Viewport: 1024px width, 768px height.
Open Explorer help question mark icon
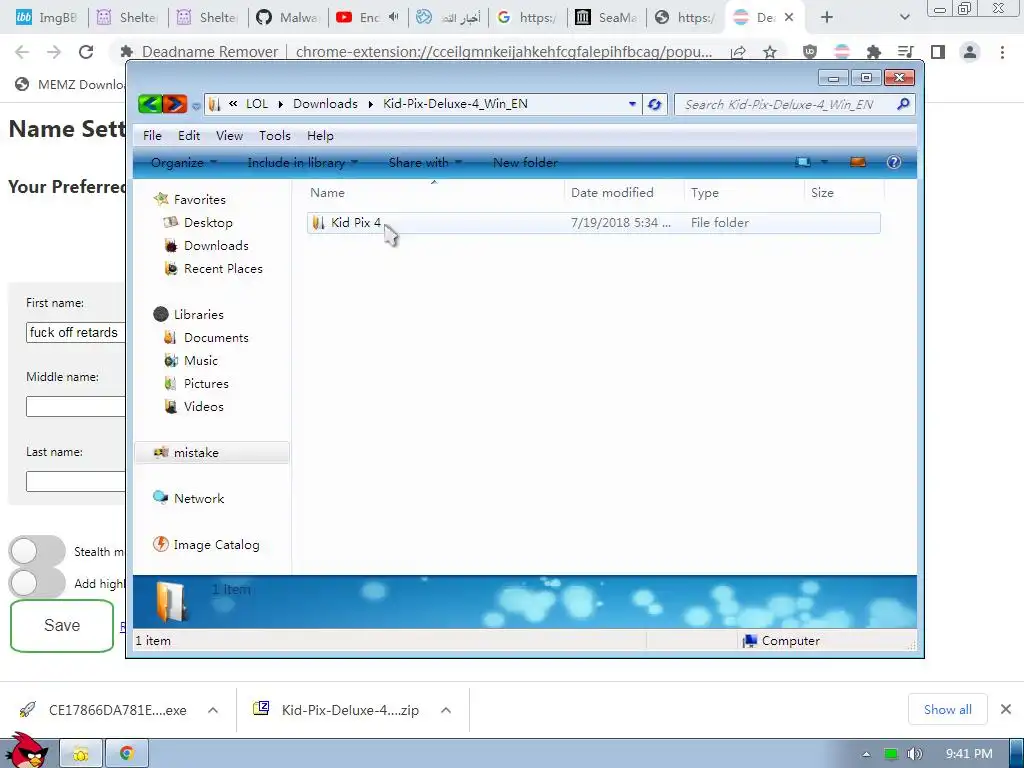pos(893,162)
